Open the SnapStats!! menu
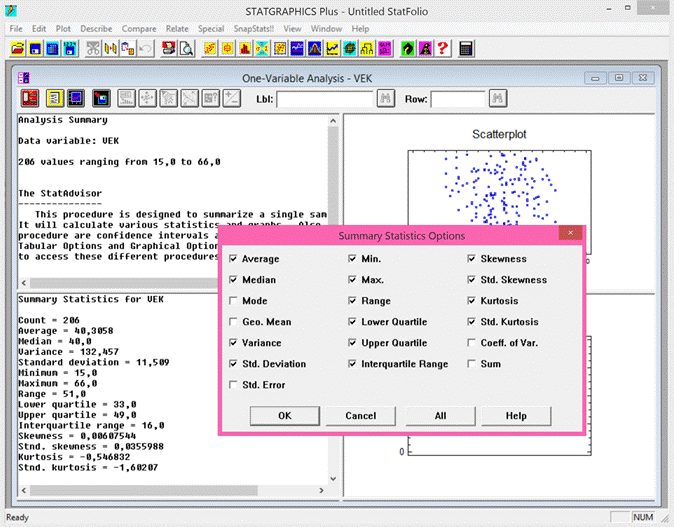674x527 pixels. click(x=254, y=29)
